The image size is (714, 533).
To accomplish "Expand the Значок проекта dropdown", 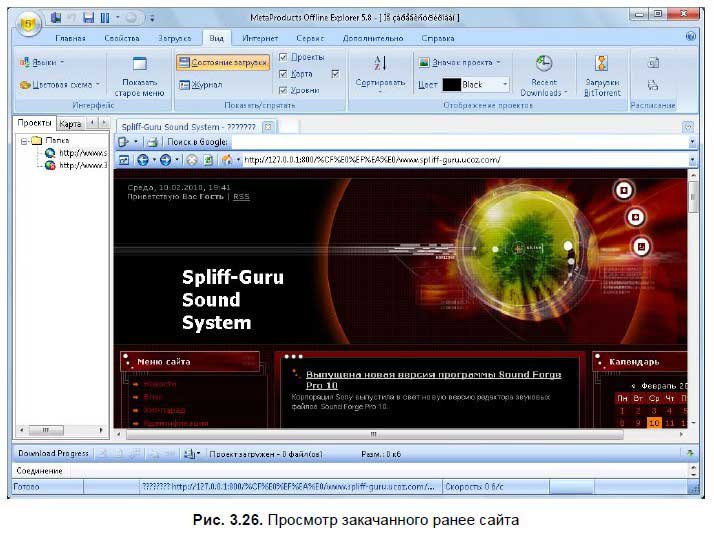I will pos(498,62).
